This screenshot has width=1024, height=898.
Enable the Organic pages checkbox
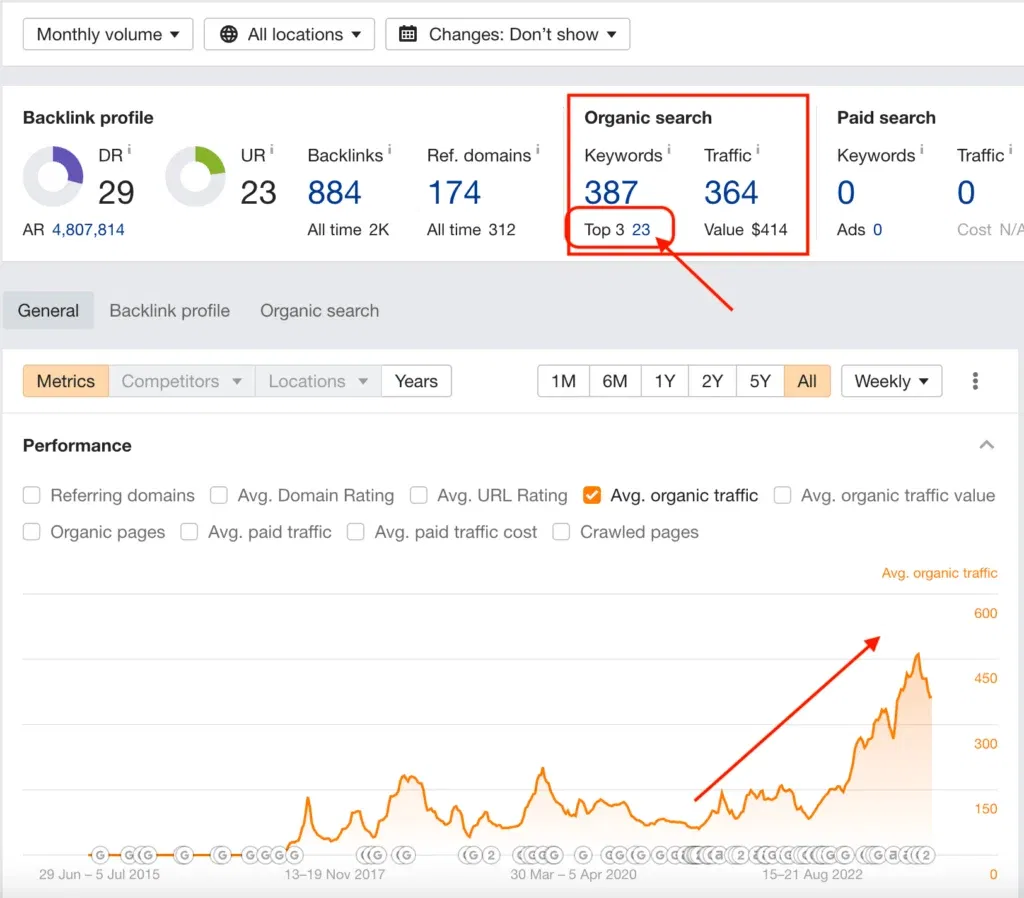point(31,532)
